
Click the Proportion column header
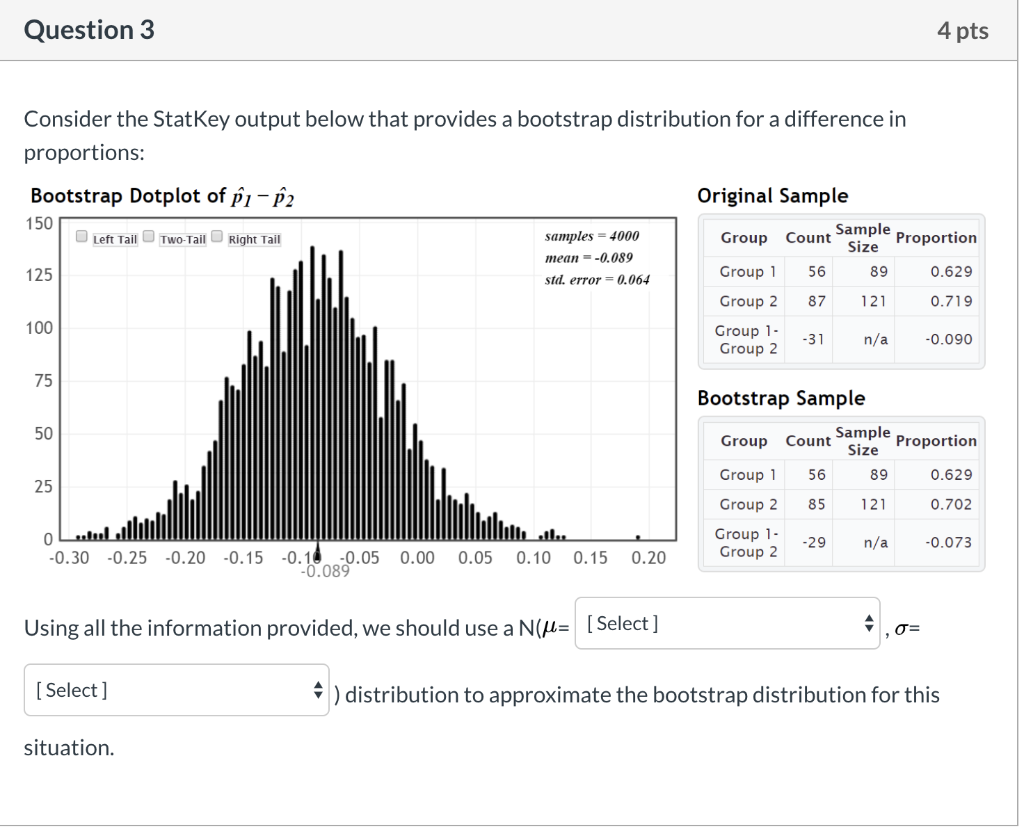tap(936, 237)
